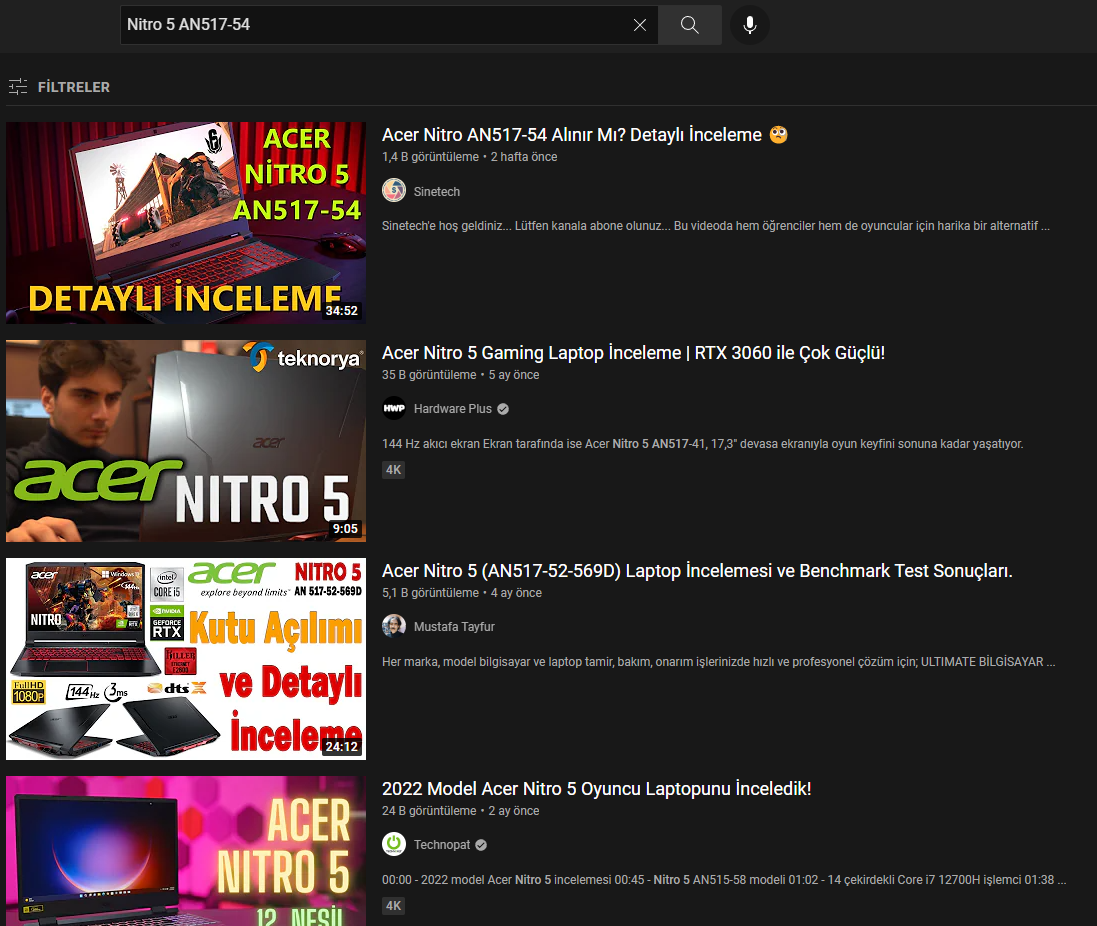
Task: Click the verified badge next to Technopat
Action: tap(481, 845)
